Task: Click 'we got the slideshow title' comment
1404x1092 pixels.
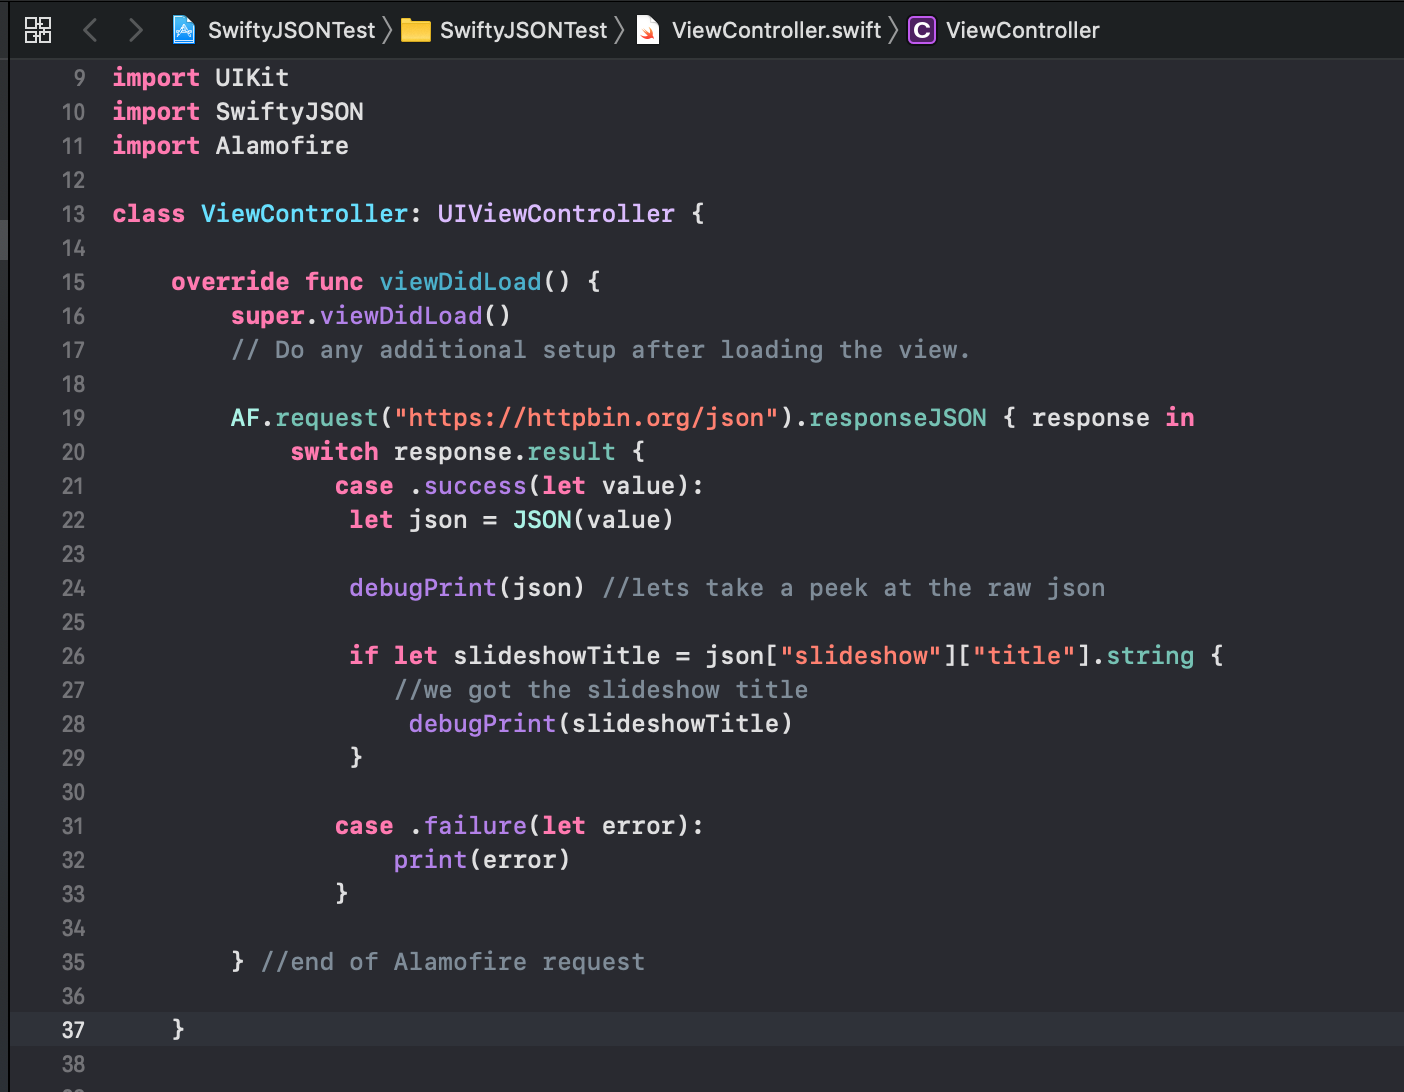Action: [x=601, y=689]
